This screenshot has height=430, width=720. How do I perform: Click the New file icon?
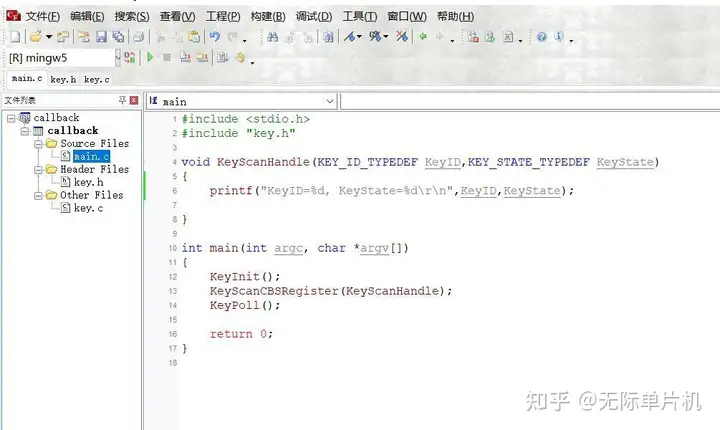[15, 36]
